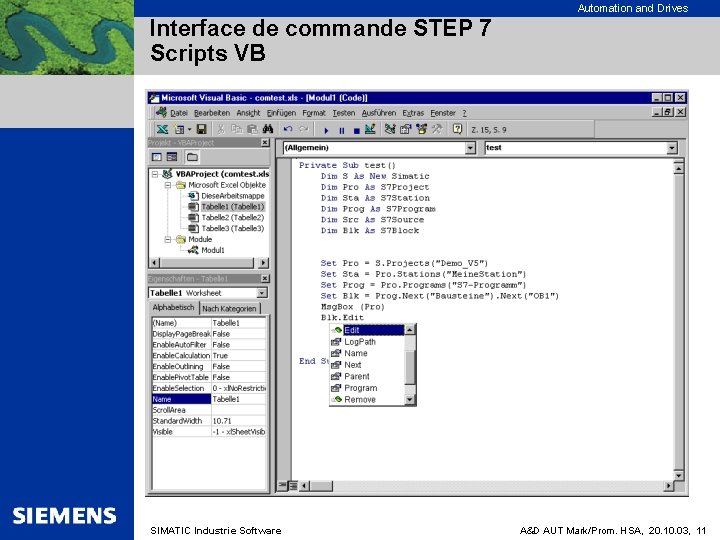This screenshot has width=720, height=540.
Task: Collapse the Microsoft Excel Objekte folder
Action: coord(168,186)
